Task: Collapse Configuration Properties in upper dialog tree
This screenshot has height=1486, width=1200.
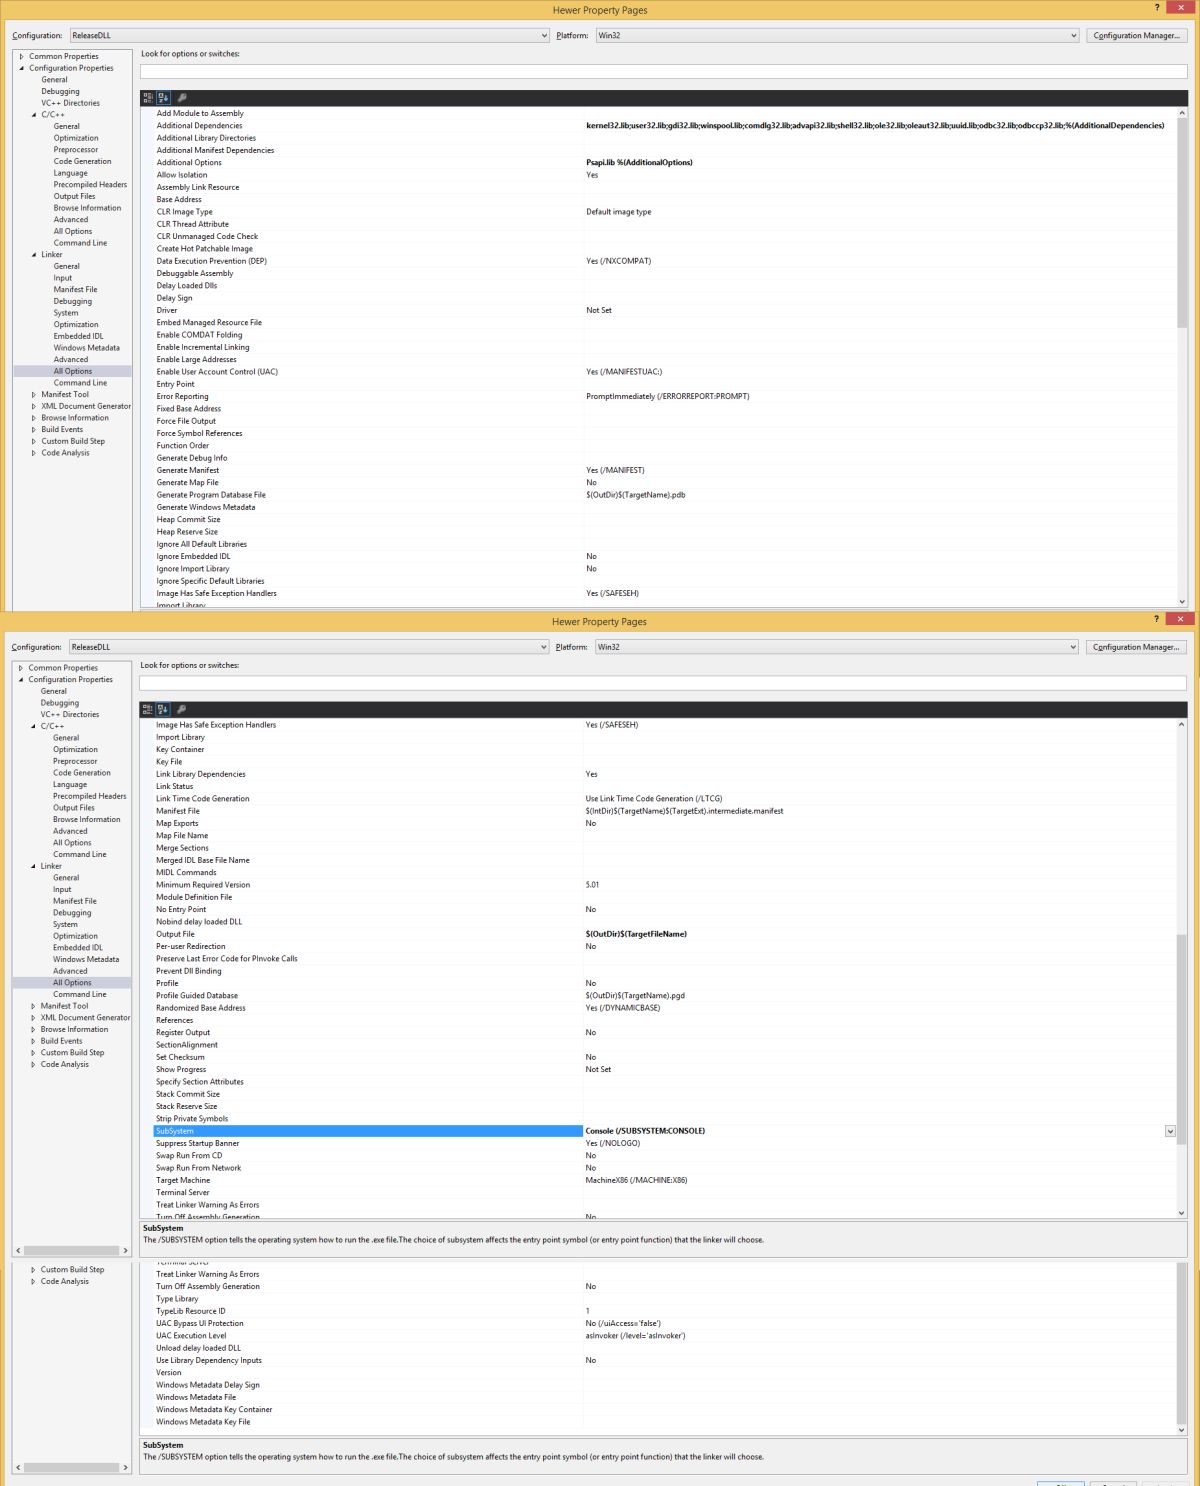Action: click(x=21, y=68)
